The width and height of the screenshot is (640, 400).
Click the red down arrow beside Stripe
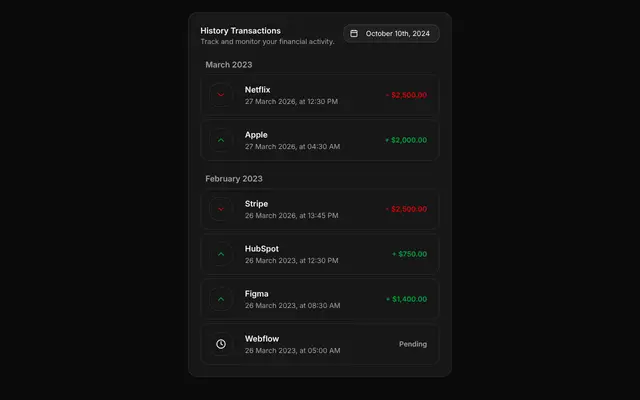(x=221, y=209)
